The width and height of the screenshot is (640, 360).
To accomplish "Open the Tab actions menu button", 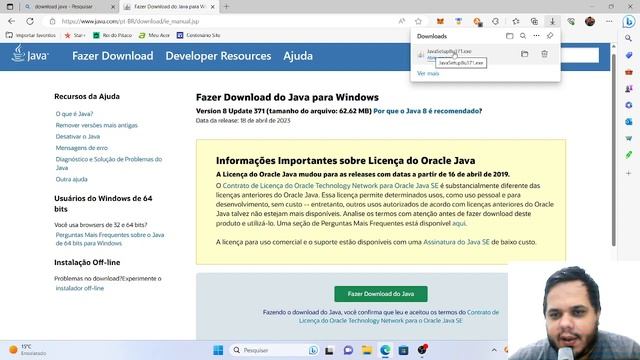I will 10,7.
